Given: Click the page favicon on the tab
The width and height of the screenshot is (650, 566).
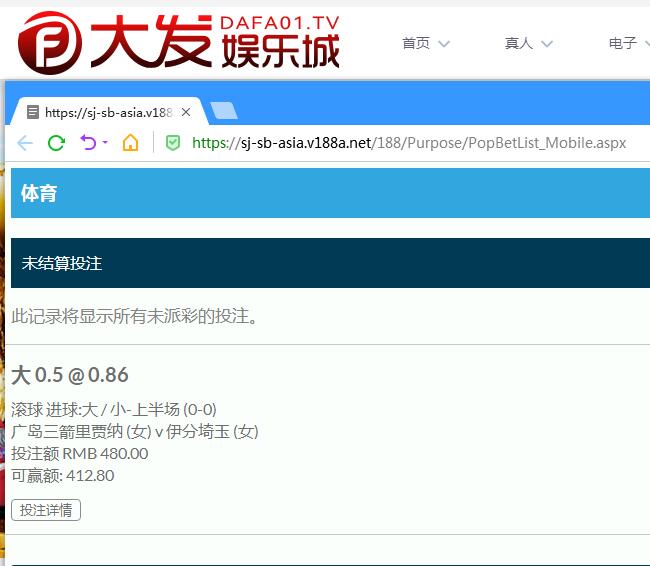Looking at the screenshot, I should (x=33, y=112).
